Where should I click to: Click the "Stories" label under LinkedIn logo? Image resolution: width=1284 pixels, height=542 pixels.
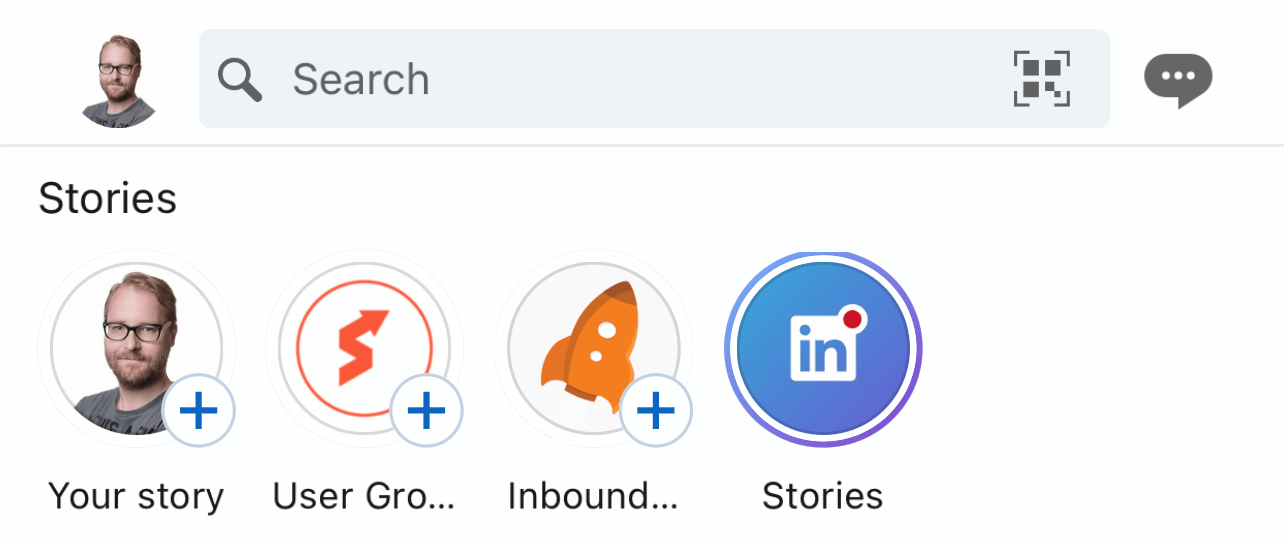tap(823, 496)
